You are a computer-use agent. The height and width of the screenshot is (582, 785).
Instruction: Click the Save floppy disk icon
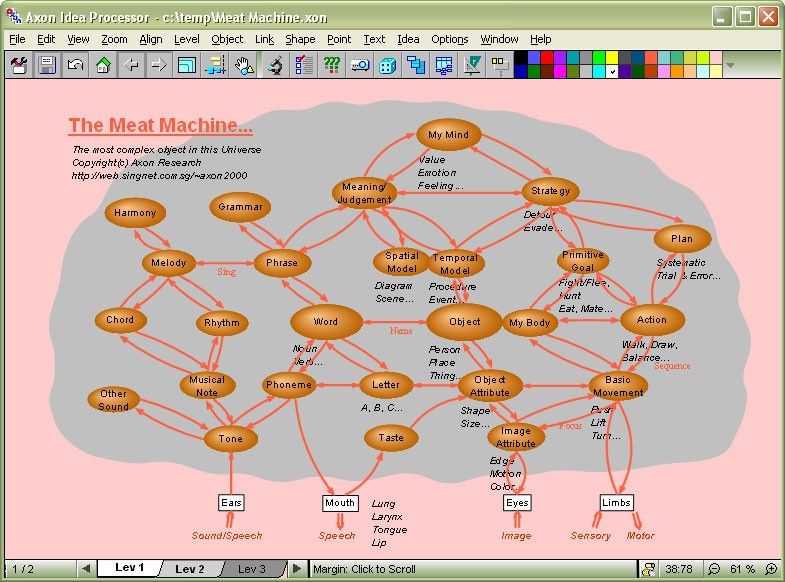(x=46, y=66)
